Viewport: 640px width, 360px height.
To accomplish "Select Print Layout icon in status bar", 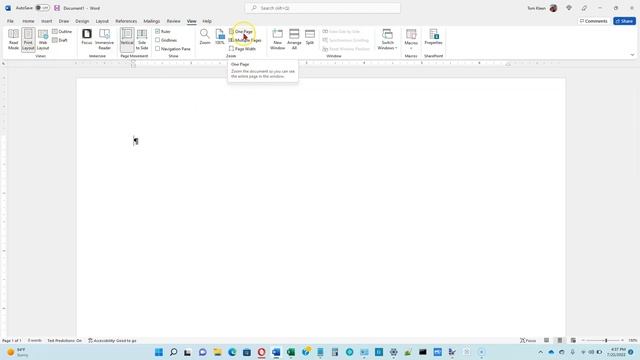I will tap(560, 340).
